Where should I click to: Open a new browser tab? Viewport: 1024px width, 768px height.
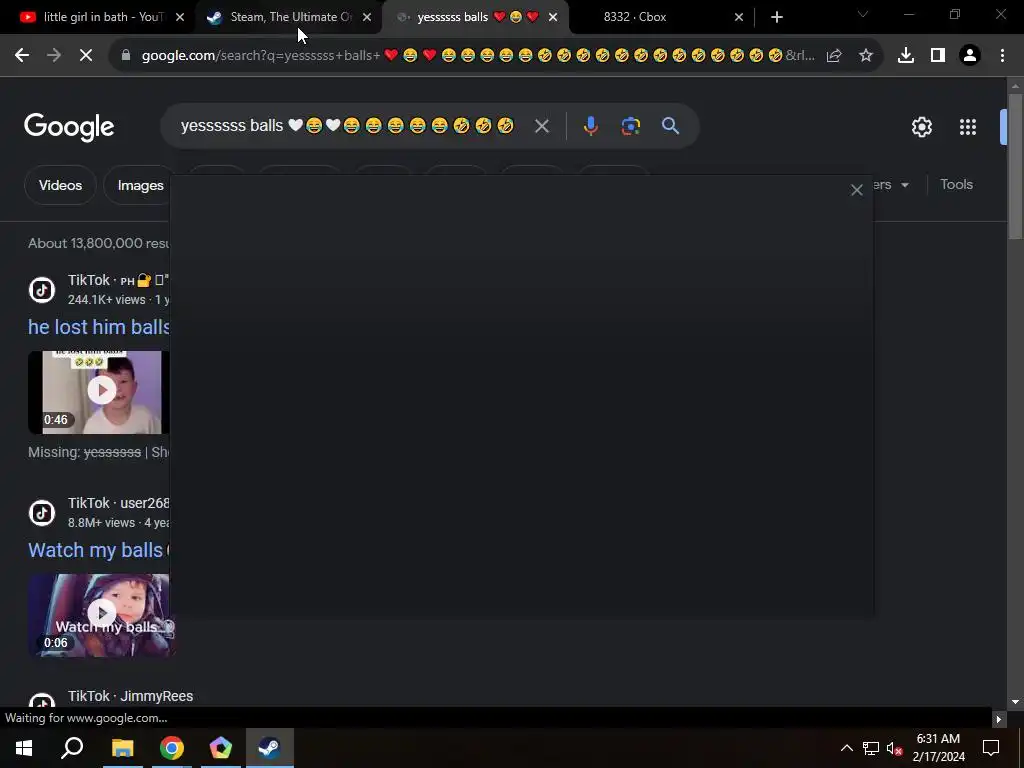tap(776, 17)
